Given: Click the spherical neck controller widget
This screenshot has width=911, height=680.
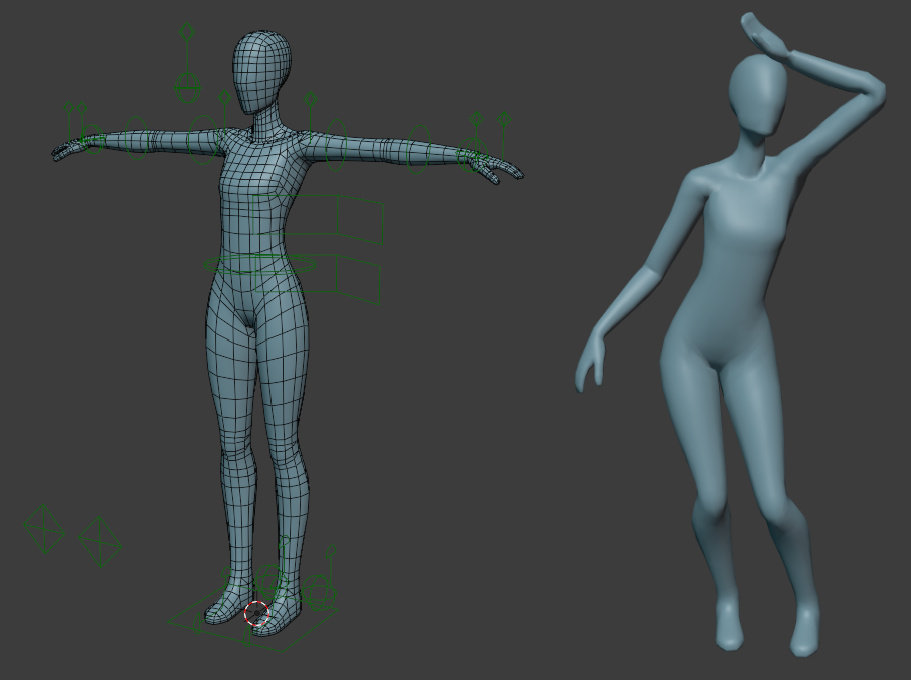Looking at the screenshot, I should pos(188,88).
